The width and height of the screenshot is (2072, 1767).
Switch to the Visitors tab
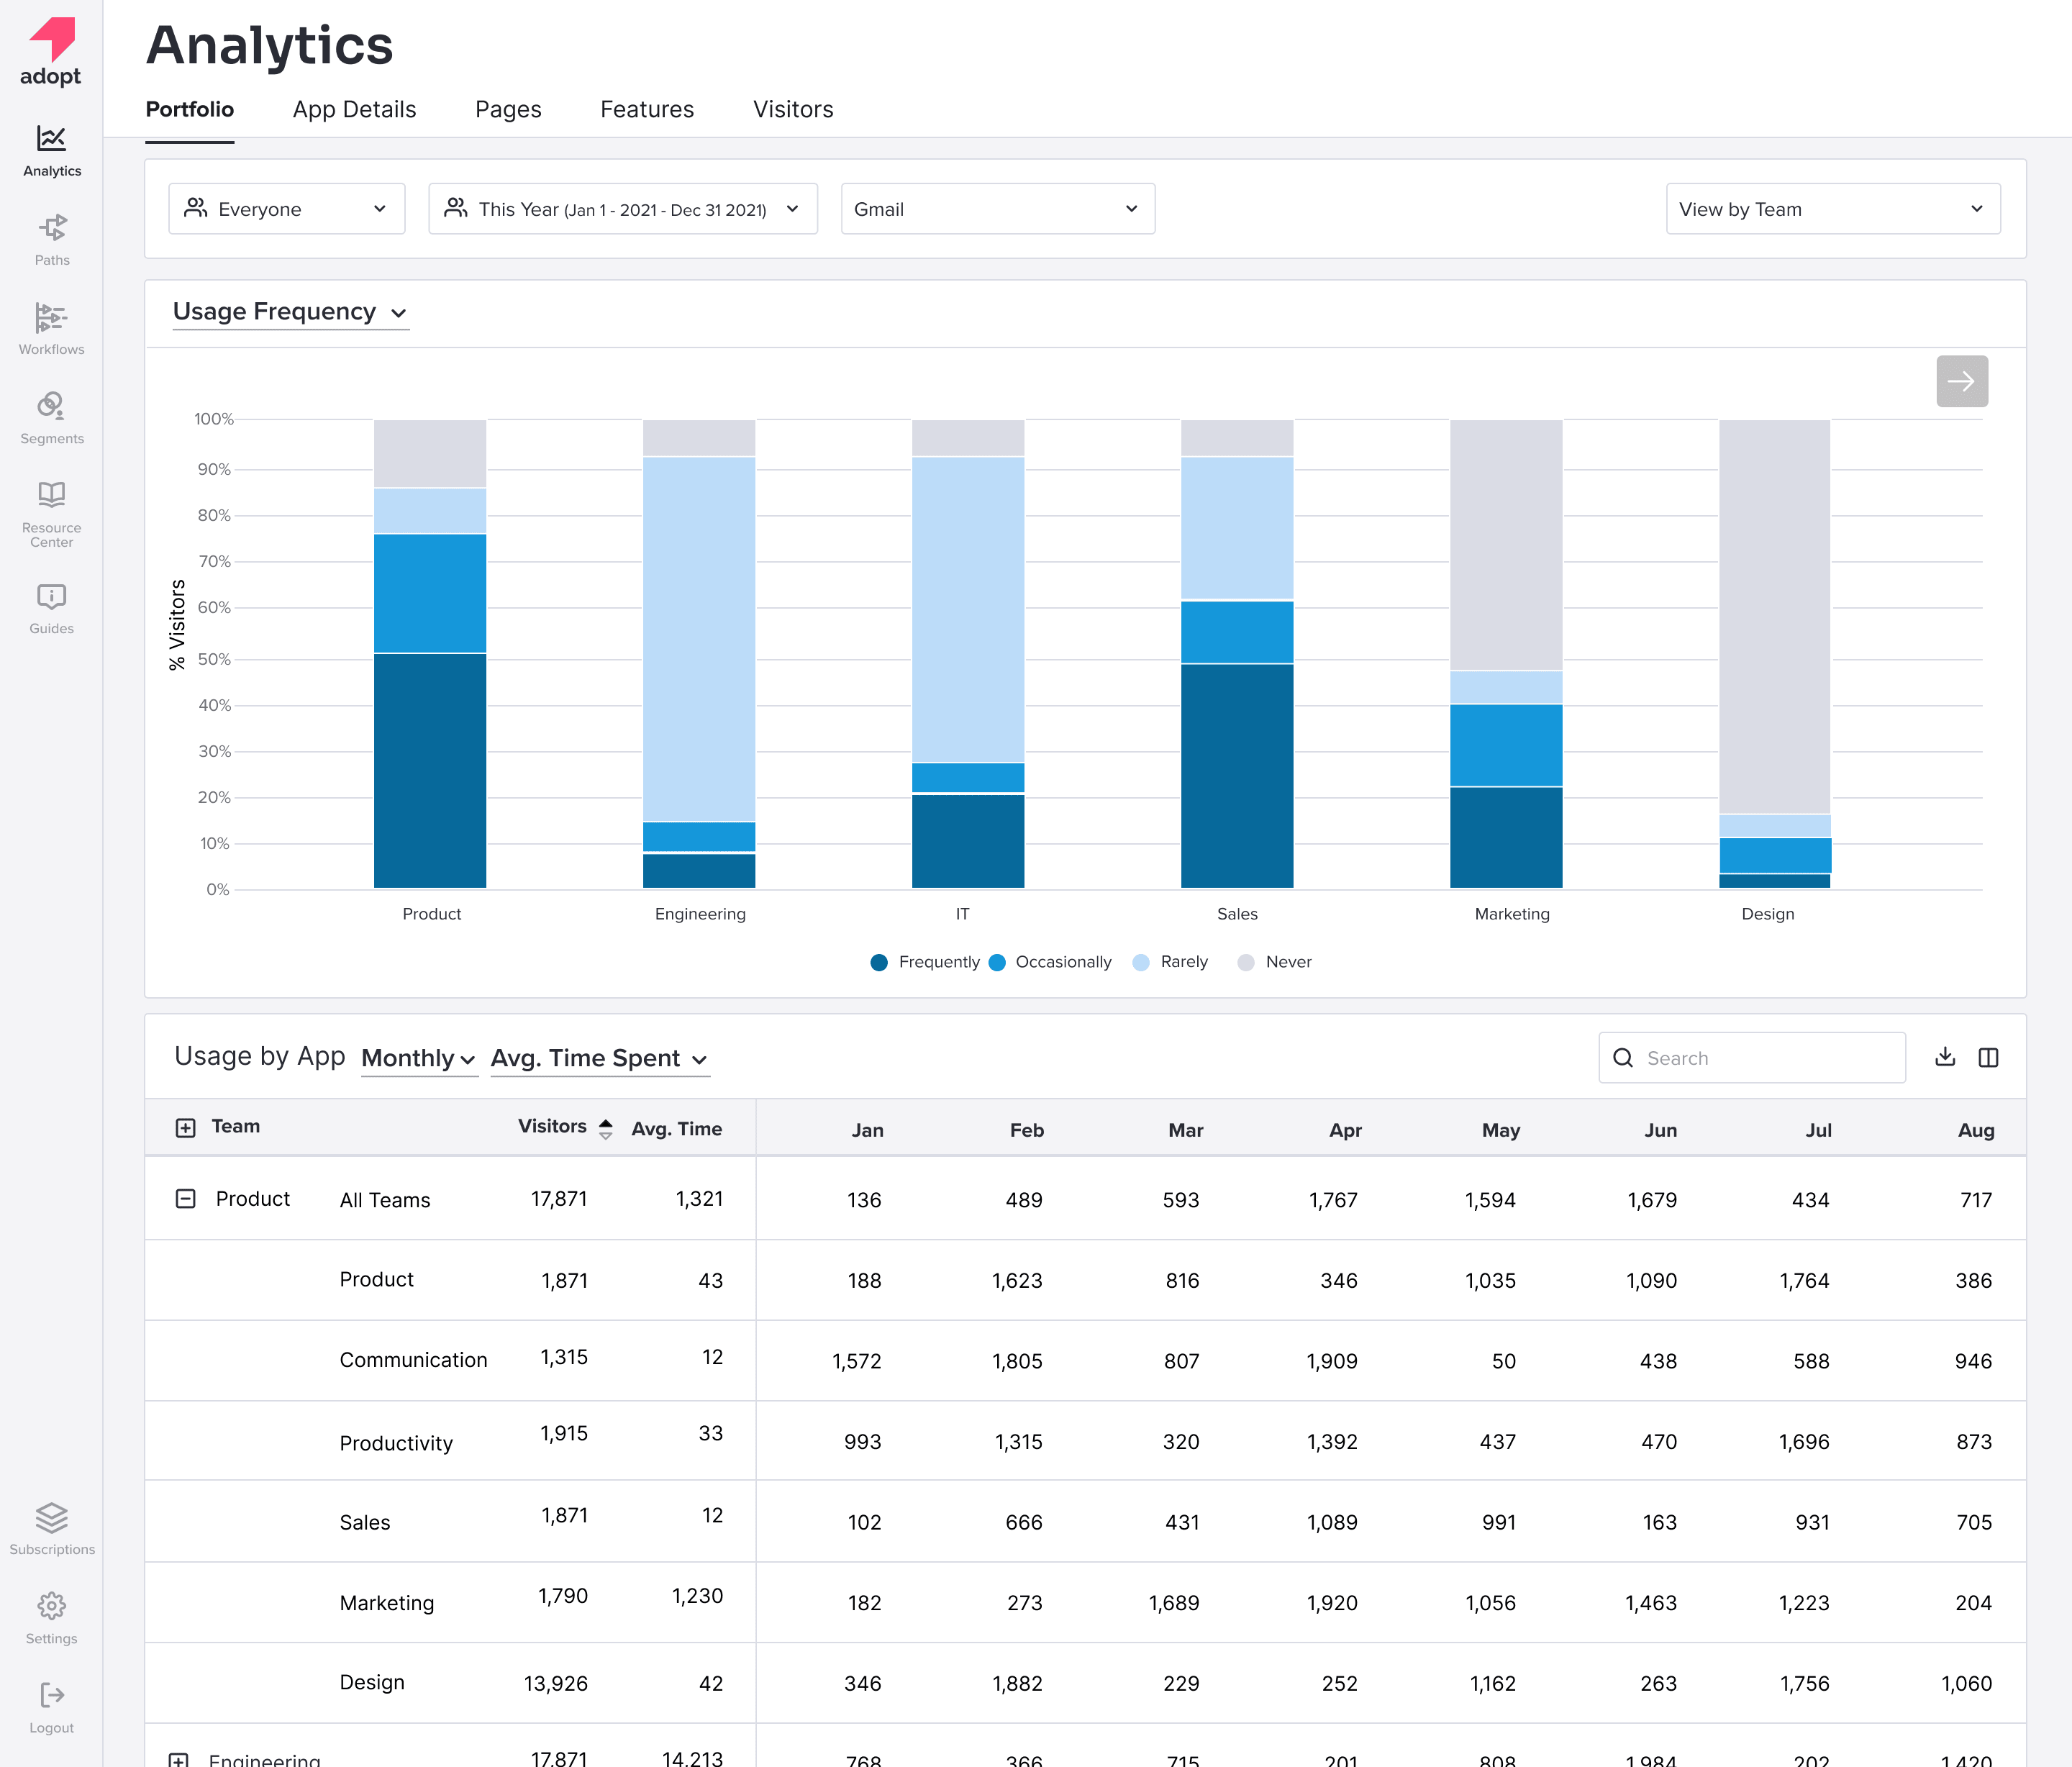click(x=793, y=109)
